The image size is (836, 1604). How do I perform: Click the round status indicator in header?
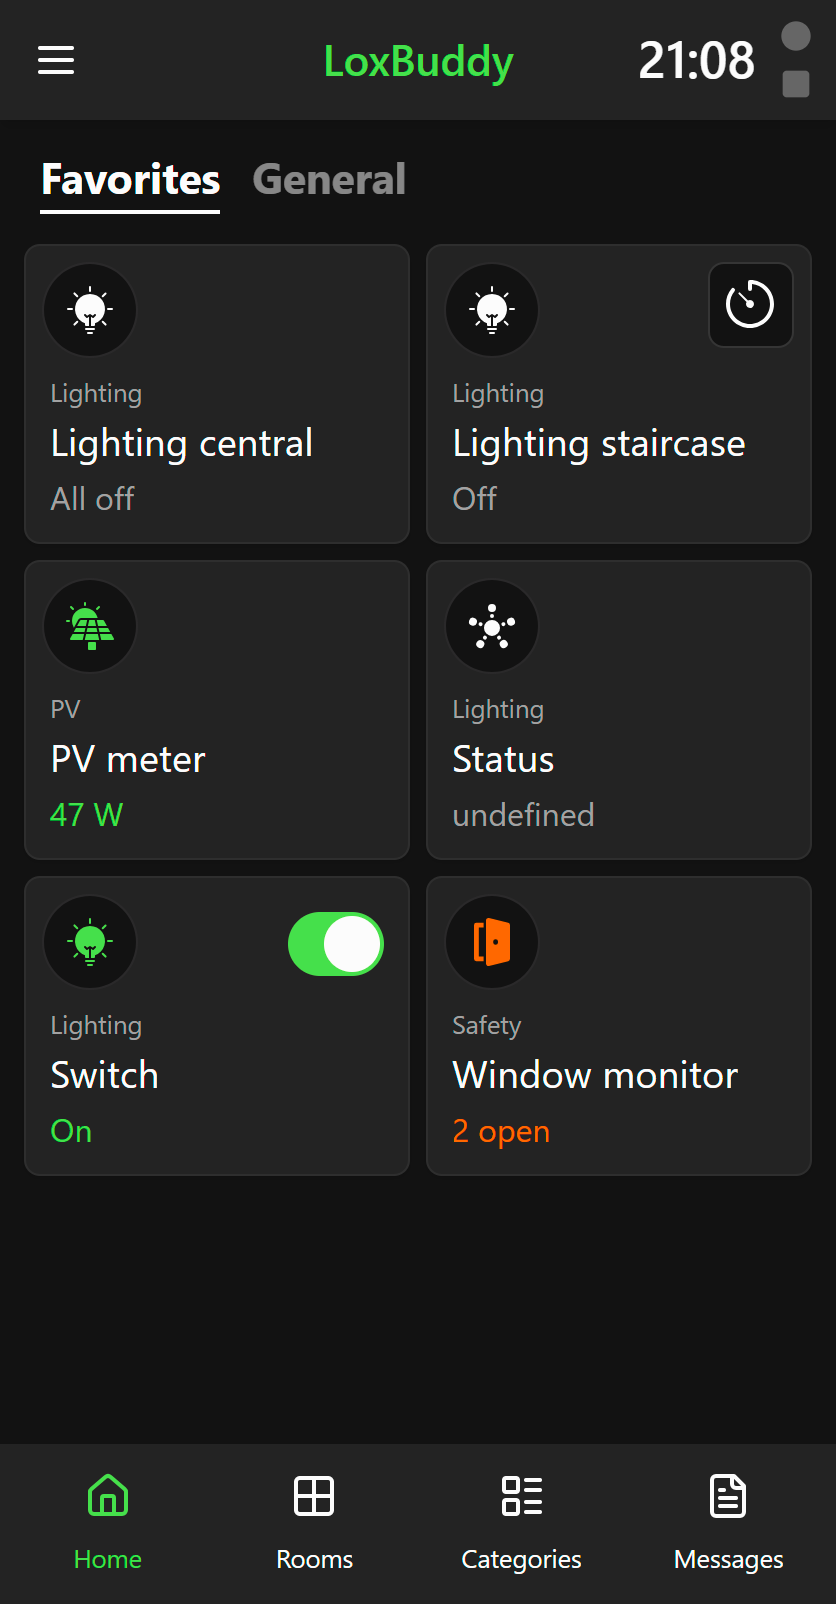coord(796,36)
